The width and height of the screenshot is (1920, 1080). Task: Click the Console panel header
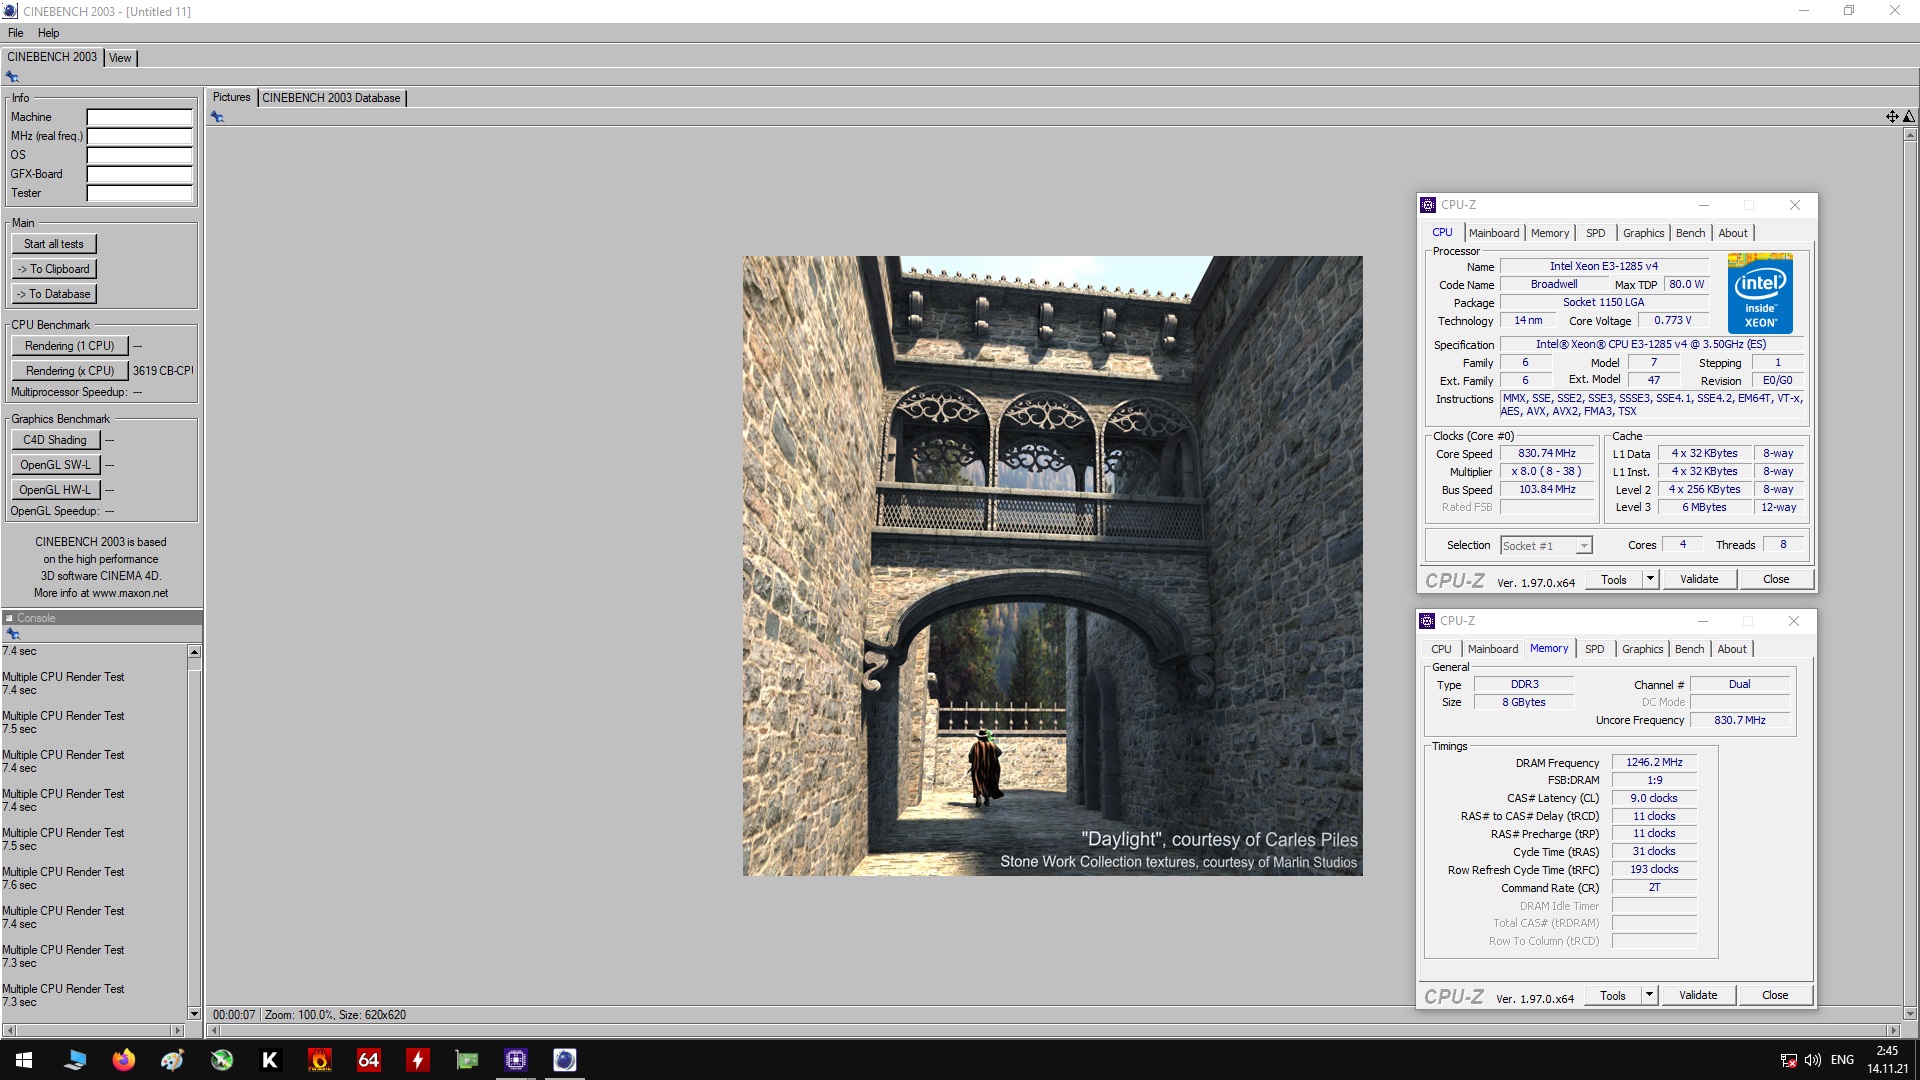pos(101,618)
